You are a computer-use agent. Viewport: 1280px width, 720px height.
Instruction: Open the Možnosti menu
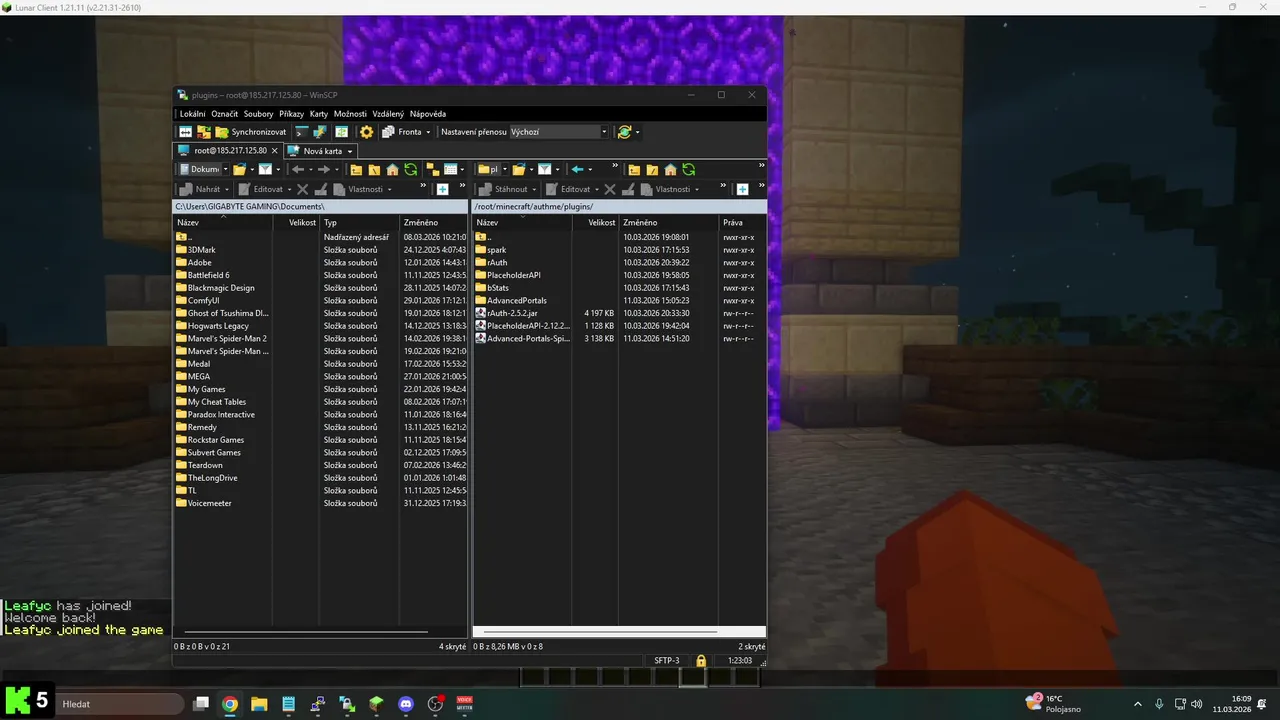tap(350, 114)
